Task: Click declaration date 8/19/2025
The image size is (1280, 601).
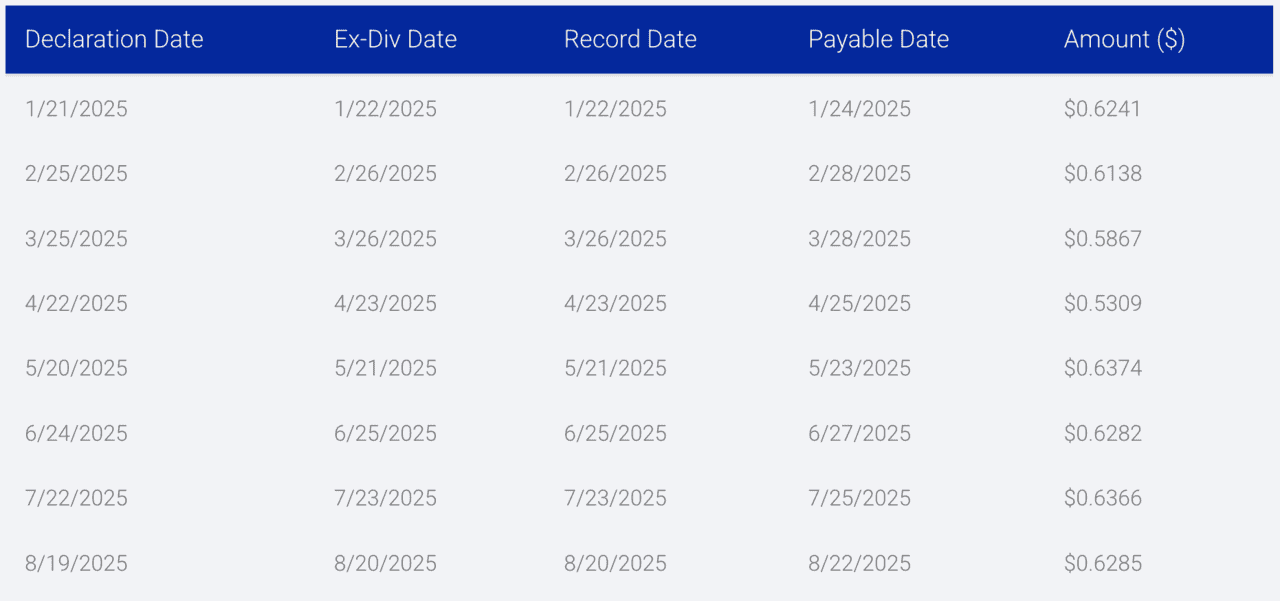Action: pos(76,564)
